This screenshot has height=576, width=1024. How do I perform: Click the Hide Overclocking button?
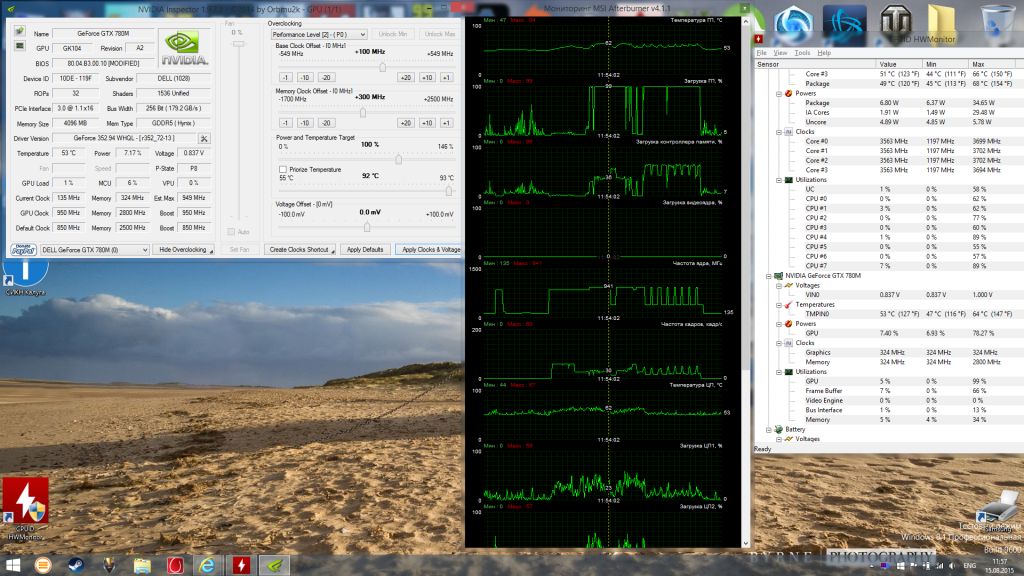tap(184, 249)
